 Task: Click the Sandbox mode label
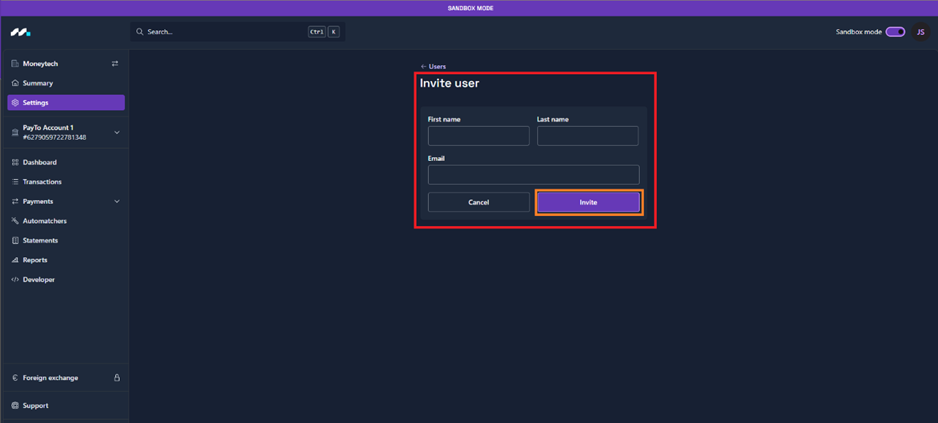tap(858, 32)
